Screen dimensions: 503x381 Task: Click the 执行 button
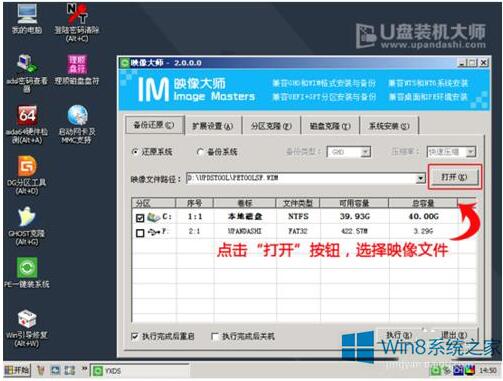pyautogui.click(x=399, y=335)
